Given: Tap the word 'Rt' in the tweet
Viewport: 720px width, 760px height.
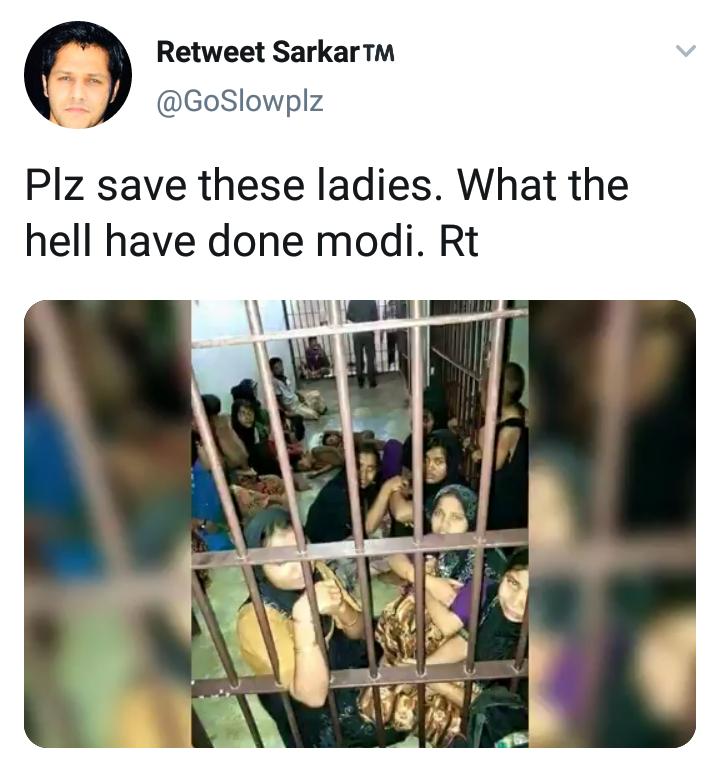Looking at the screenshot, I should [459, 241].
